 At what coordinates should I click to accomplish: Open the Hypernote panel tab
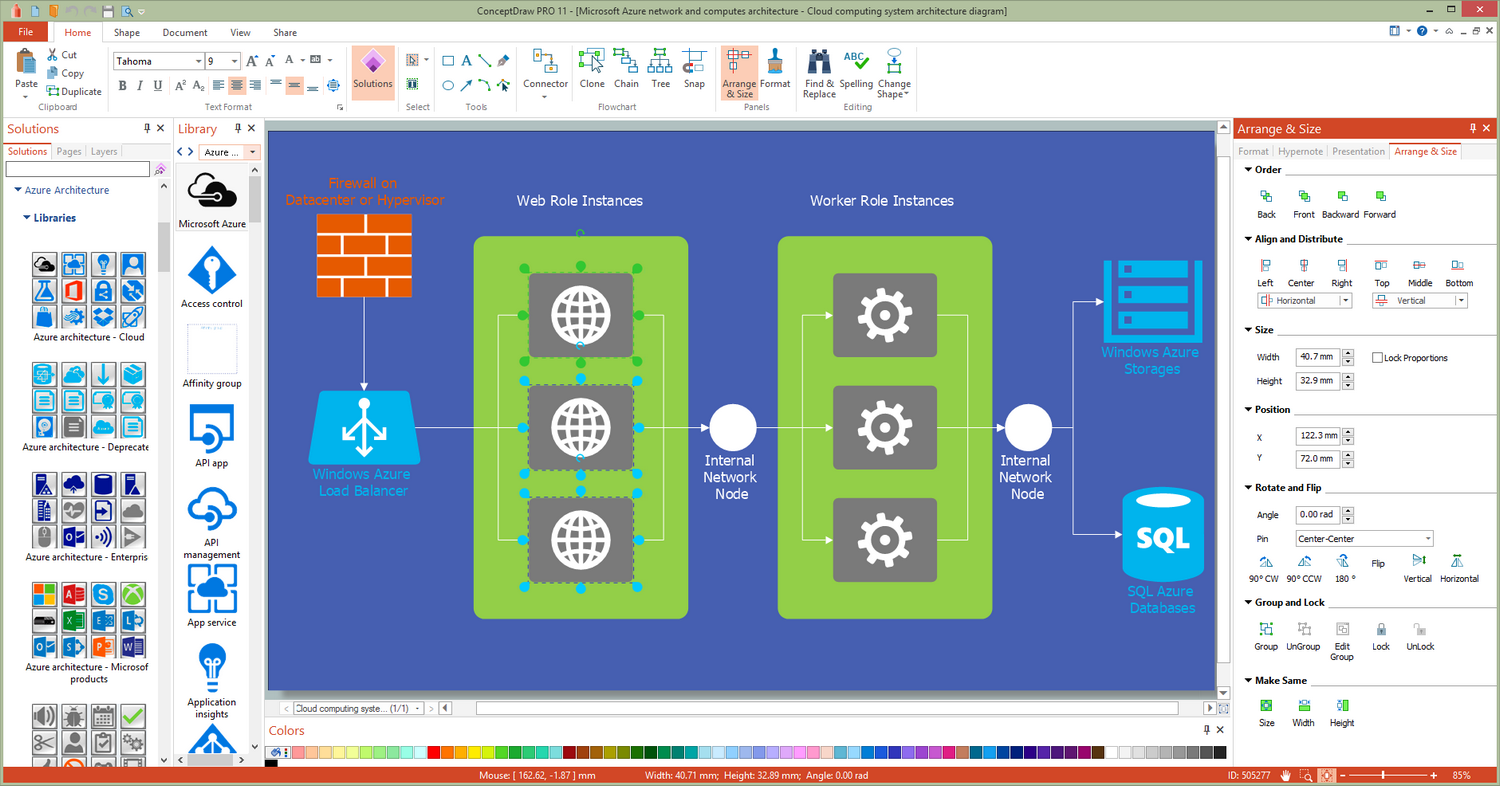point(1300,152)
